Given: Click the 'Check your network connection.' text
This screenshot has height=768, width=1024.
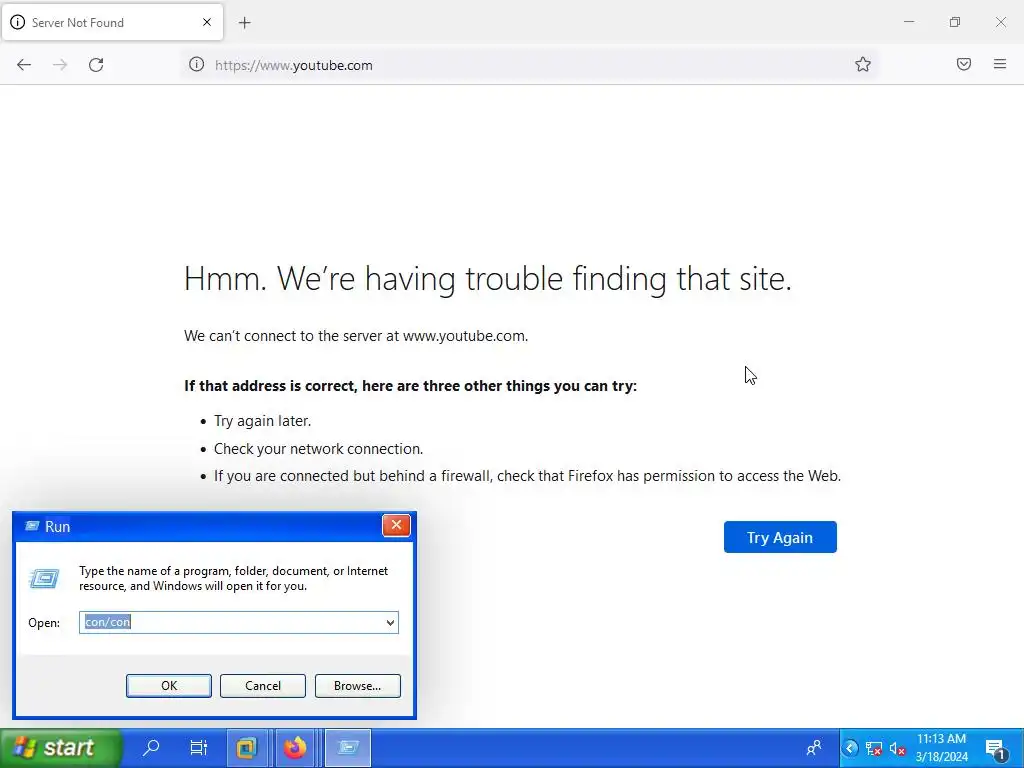Looking at the screenshot, I should coord(318,449).
